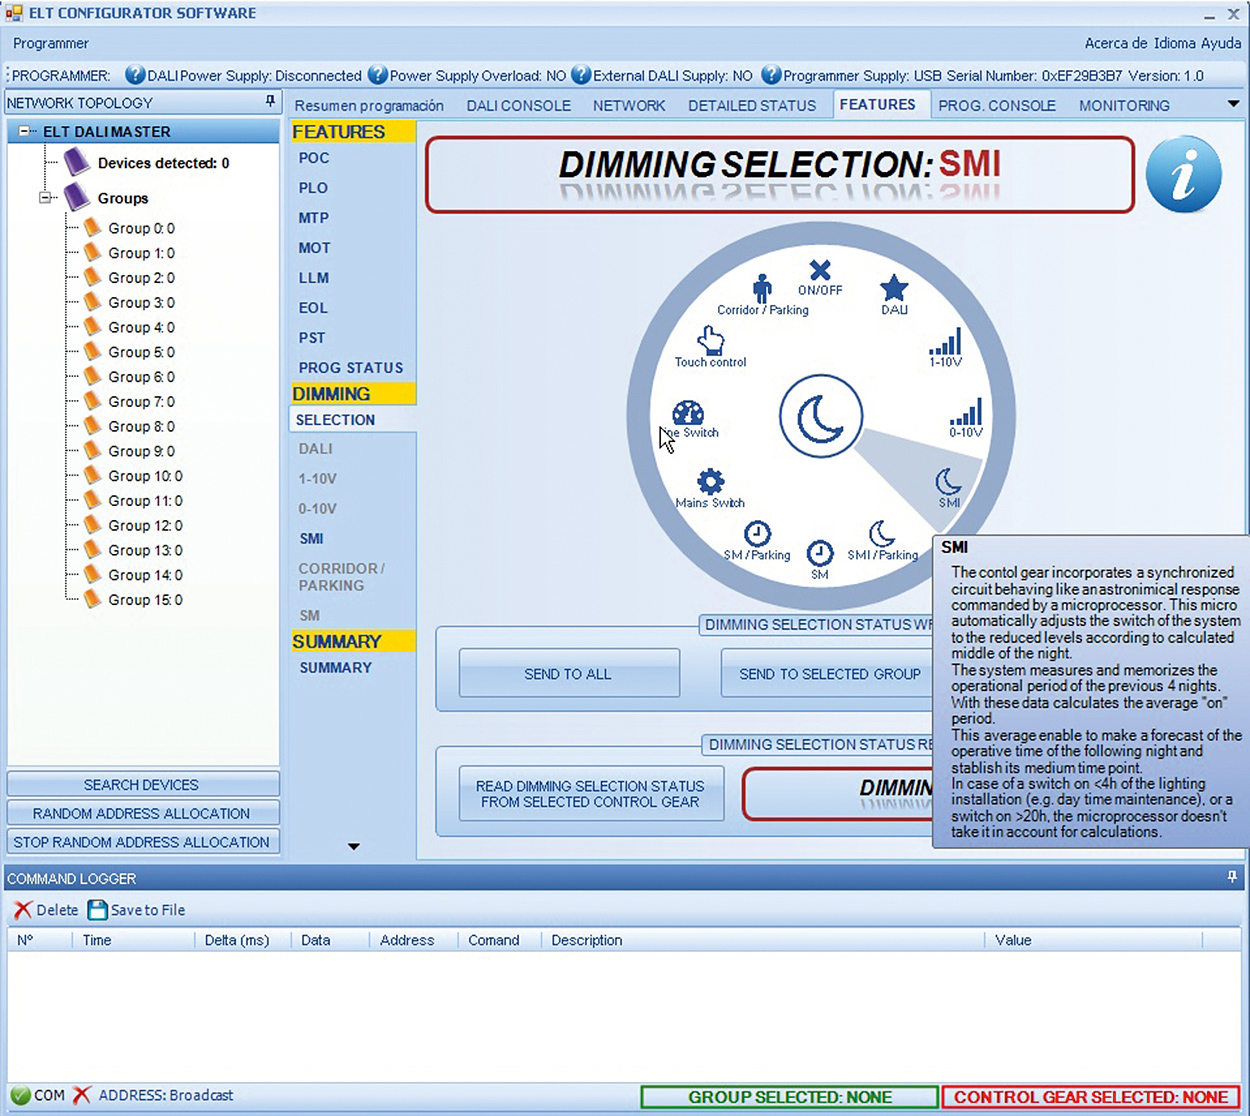Screen dimensions: 1250x1116
Task: Open the MONITORING tab
Action: [1124, 105]
